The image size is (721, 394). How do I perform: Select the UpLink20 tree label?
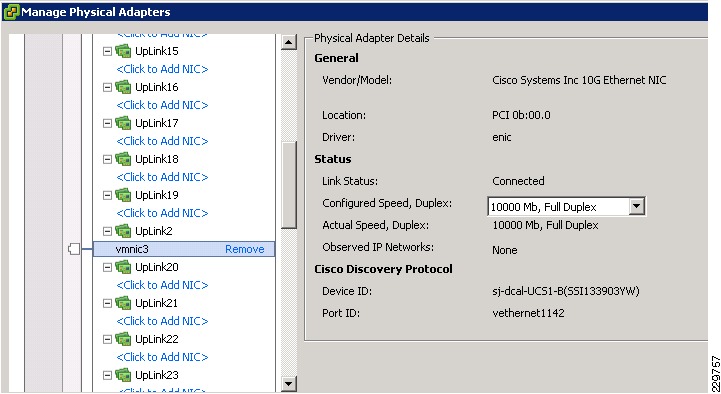(156, 267)
